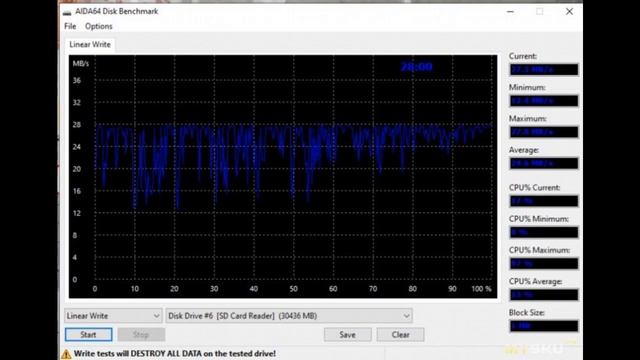The image size is (640, 360).
Task: Click the AIDA64 Disk Benchmark title icon
Action: 67,12
